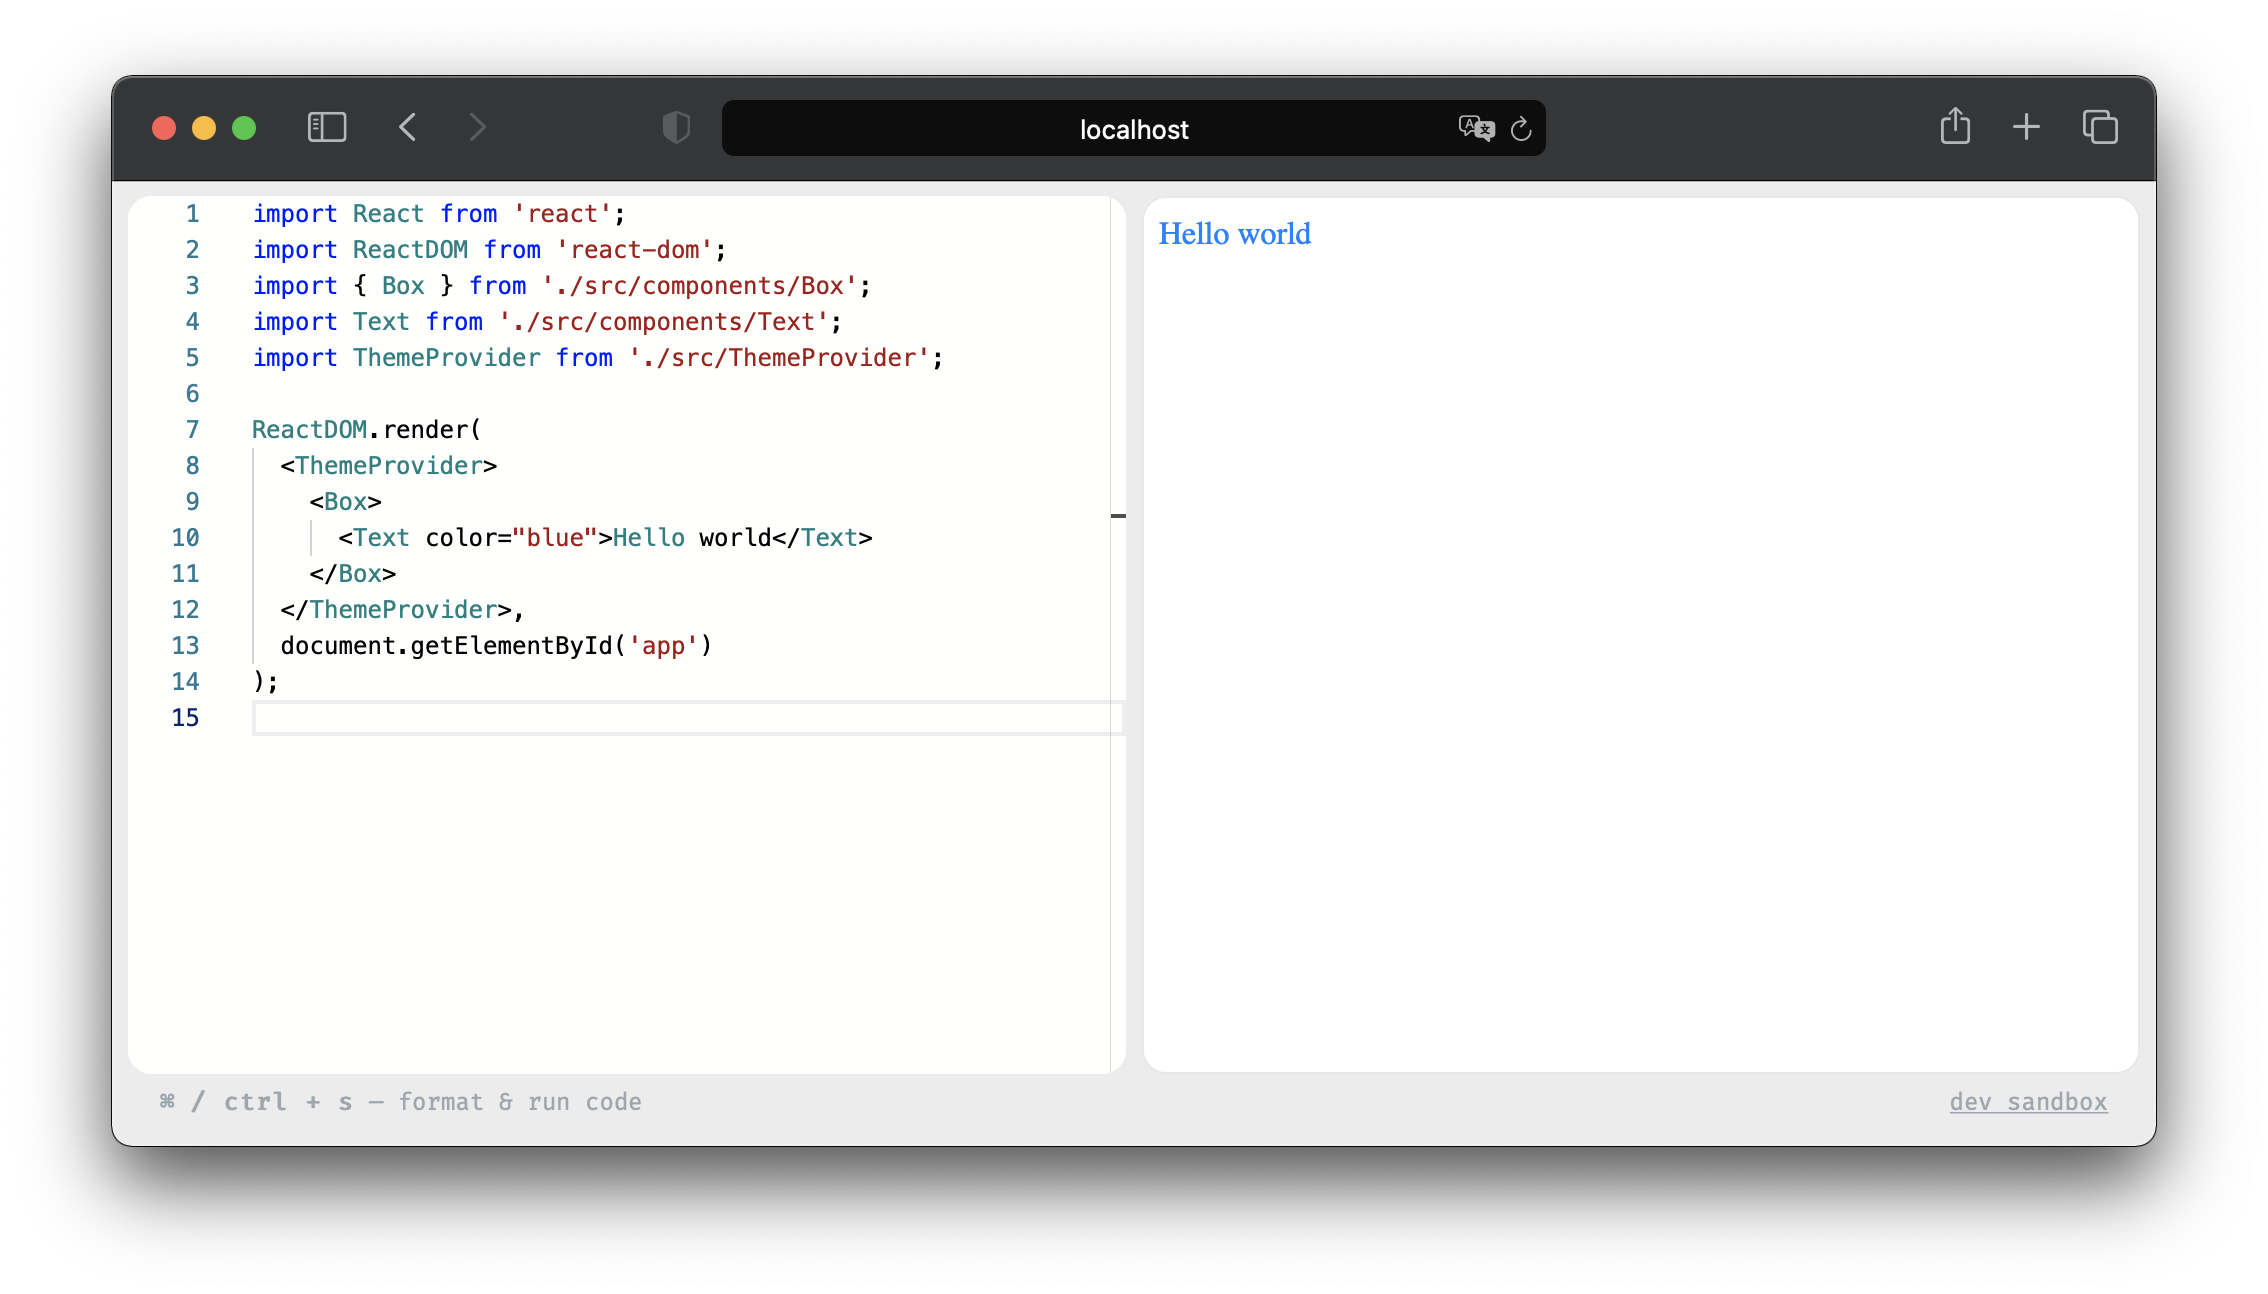Image resolution: width=2268 pixels, height=1294 pixels.
Task: Share the current page
Action: point(1955,127)
